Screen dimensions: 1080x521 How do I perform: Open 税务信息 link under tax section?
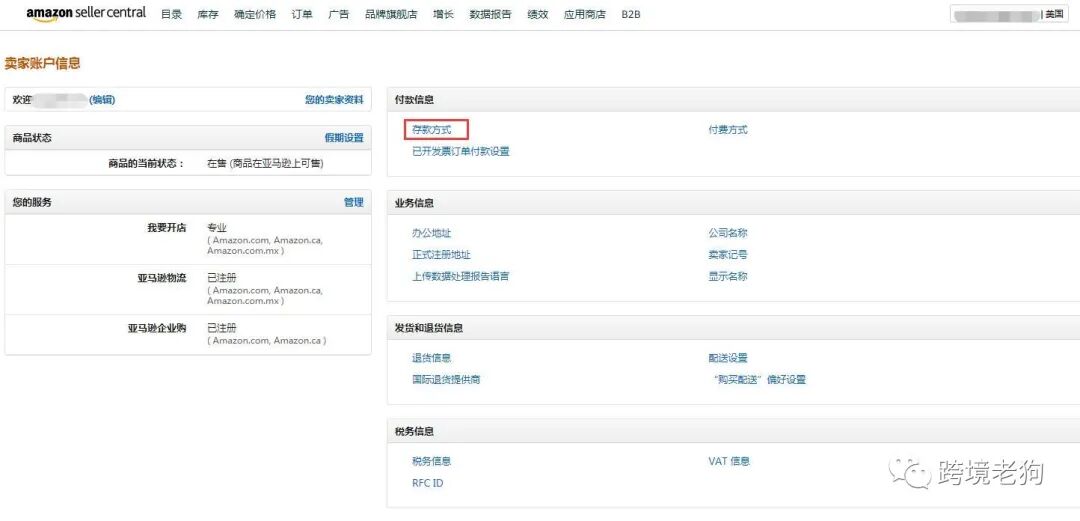432,462
